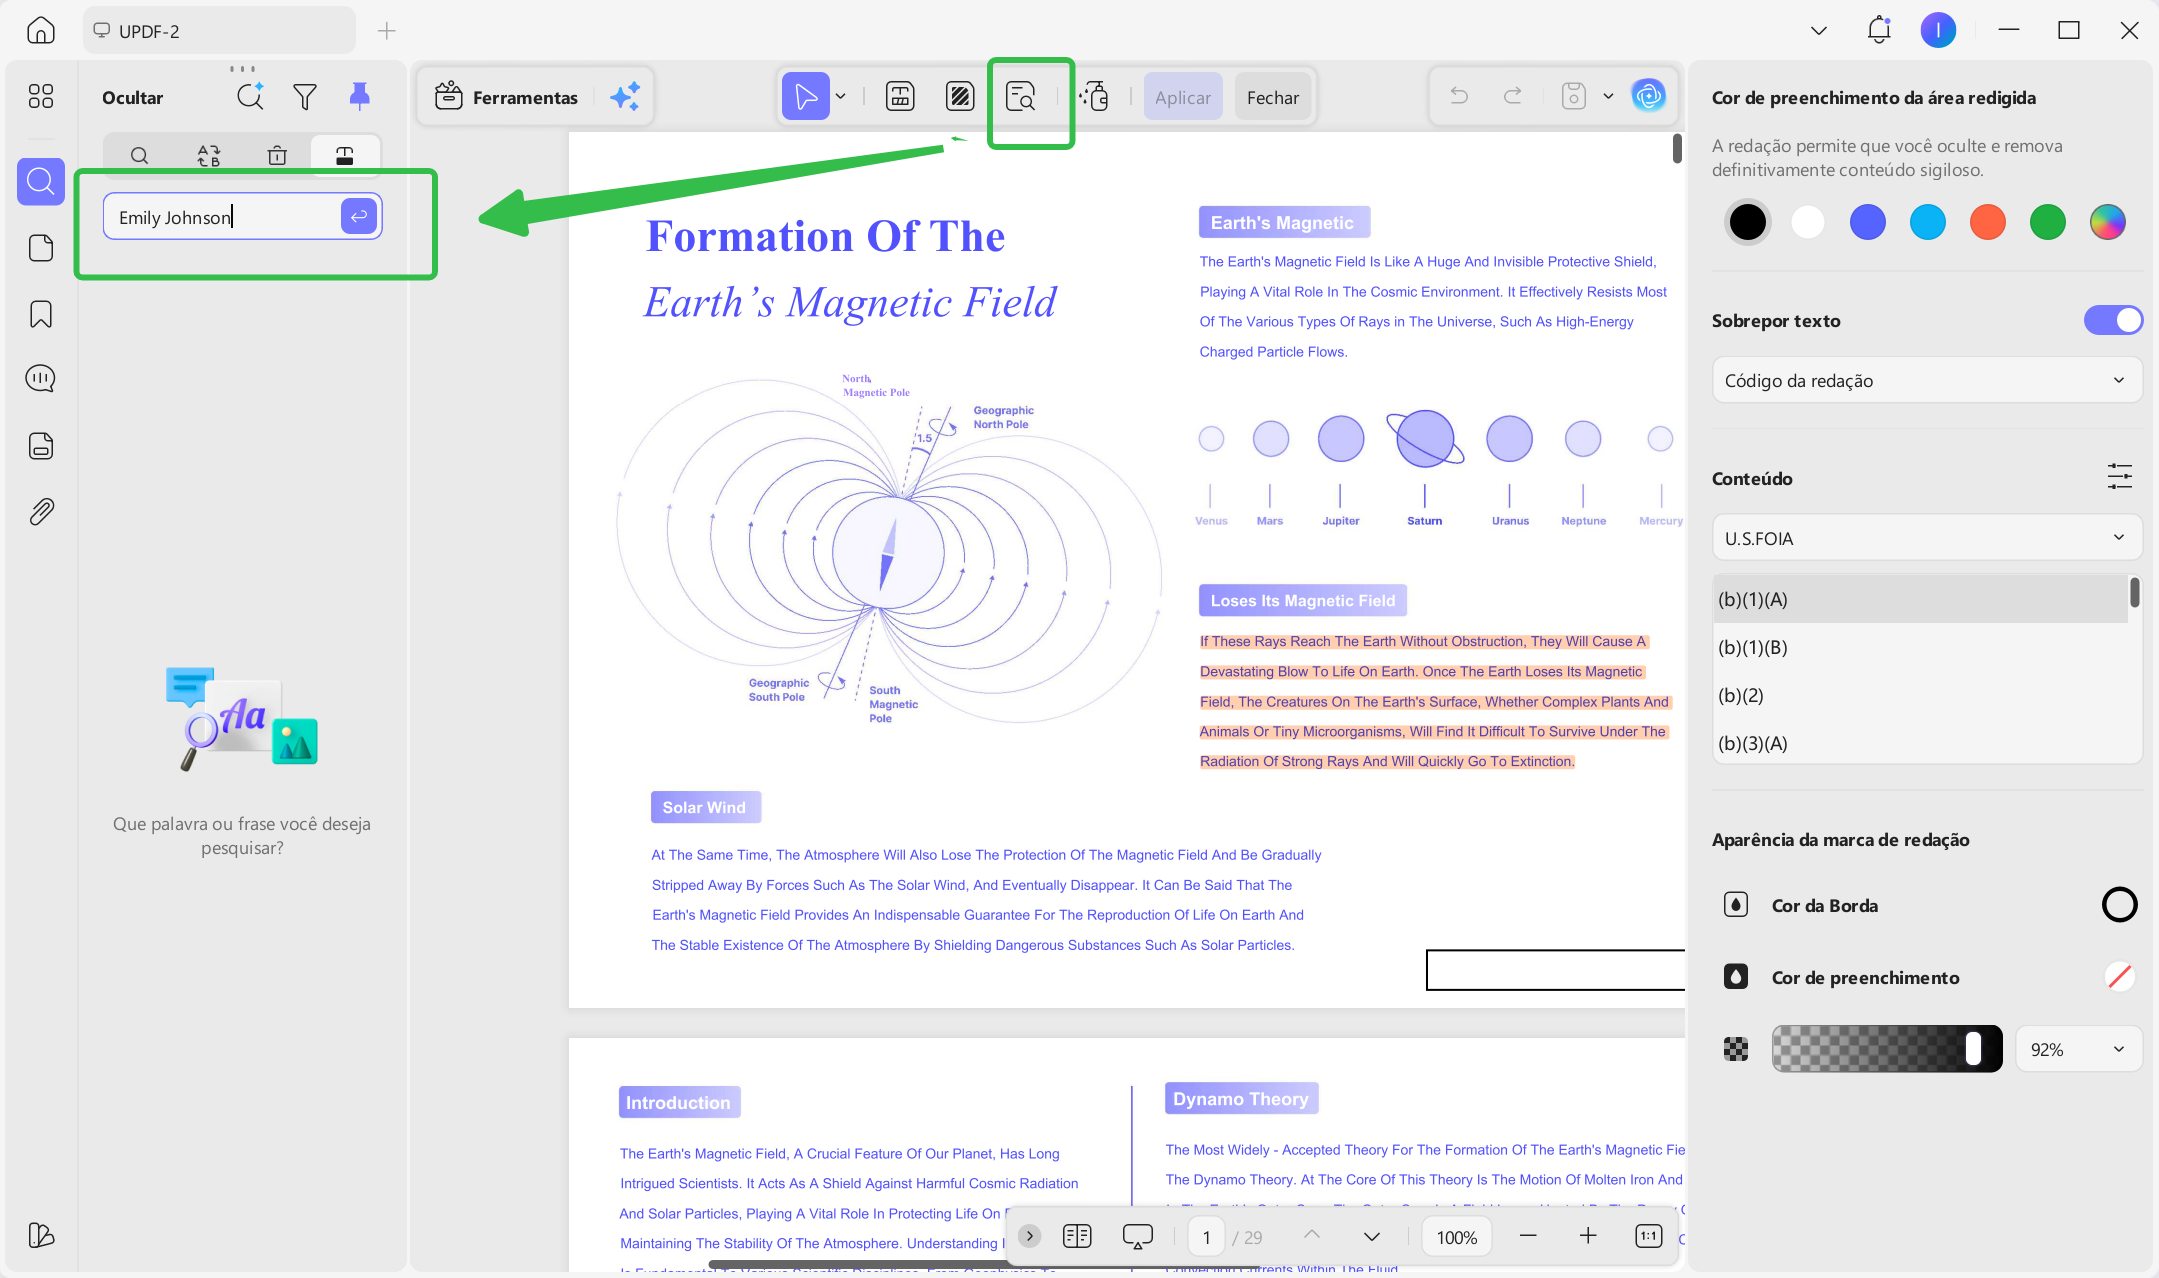Select the (b)(2) redaction code
This screenshot has height=1278, width=2159.
click(1921, 695)
